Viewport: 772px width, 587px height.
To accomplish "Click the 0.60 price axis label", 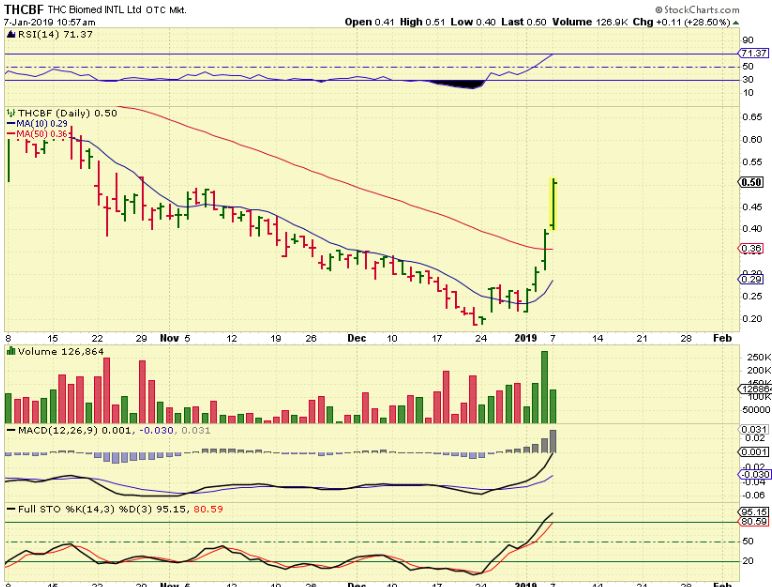I will (x=752, y=139).
